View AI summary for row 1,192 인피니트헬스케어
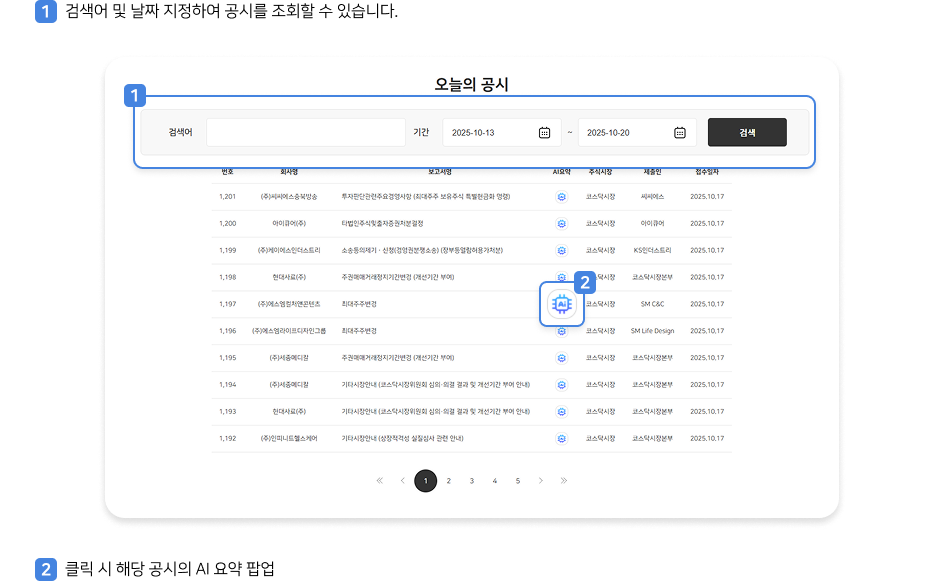 point(562,438)
